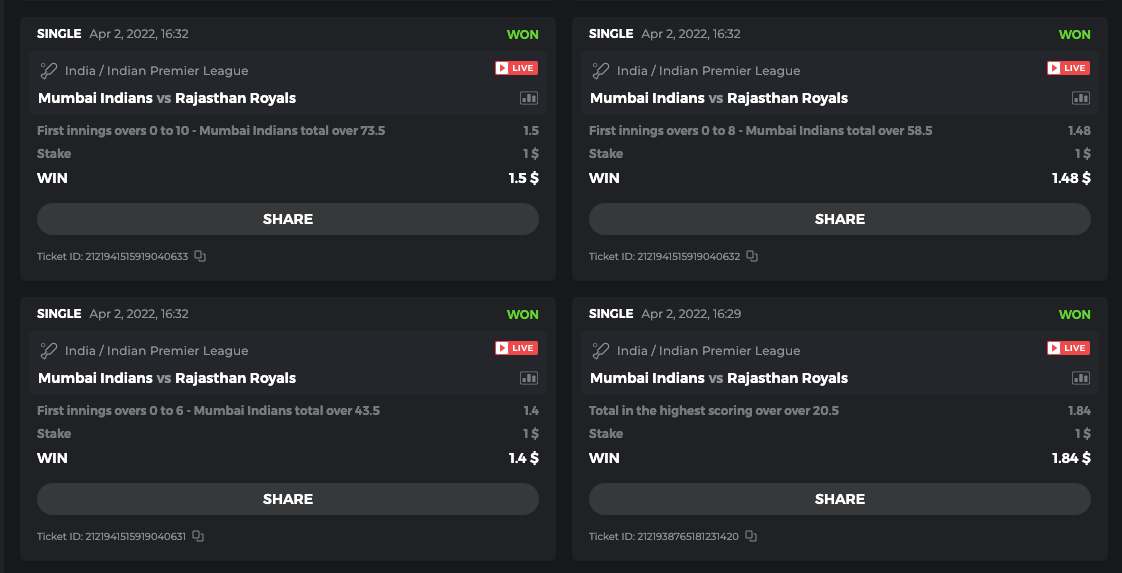Share the 1.48 $ winning bet
Screen dimensions: 1122x573
(x=840, y=219)
